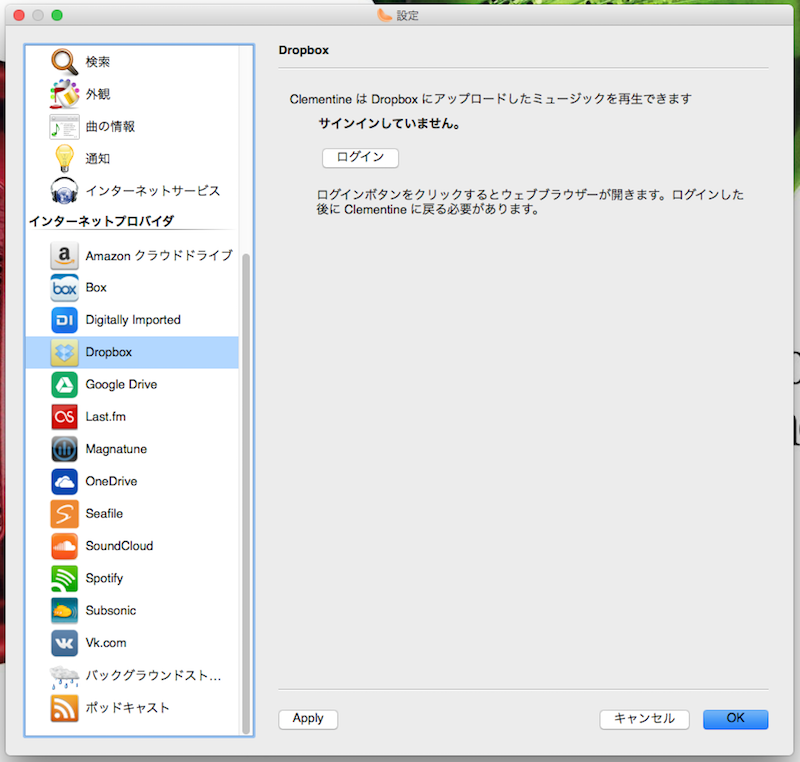Open 通知 notification settings
The image size is (800, 762).
(98, 159)
